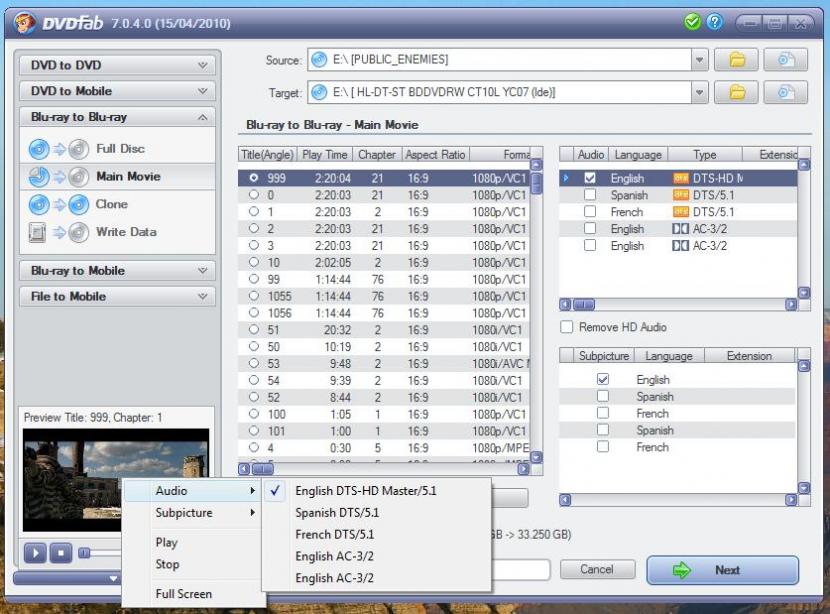Click the green arrow icon on the Next button

[682, 570]
